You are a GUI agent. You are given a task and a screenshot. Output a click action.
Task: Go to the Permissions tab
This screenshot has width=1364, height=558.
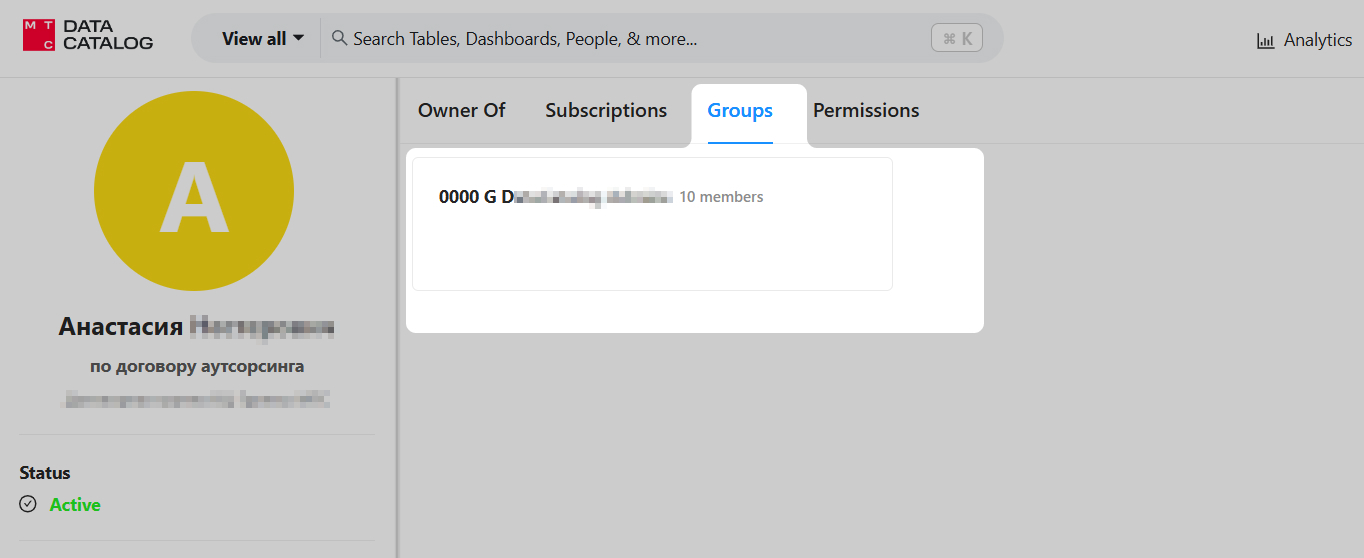click(866, 111)
